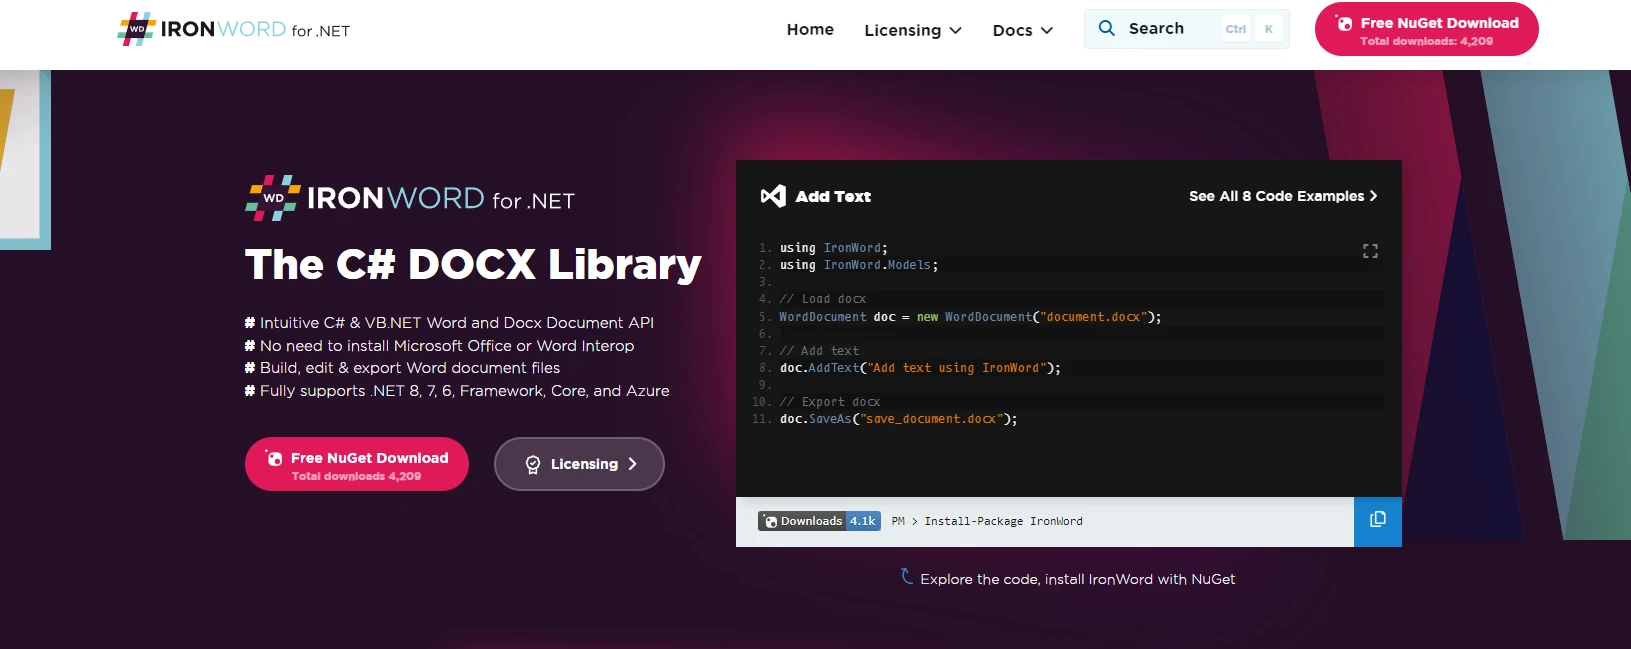Click the IronWord logo in the header

point(234,30)
